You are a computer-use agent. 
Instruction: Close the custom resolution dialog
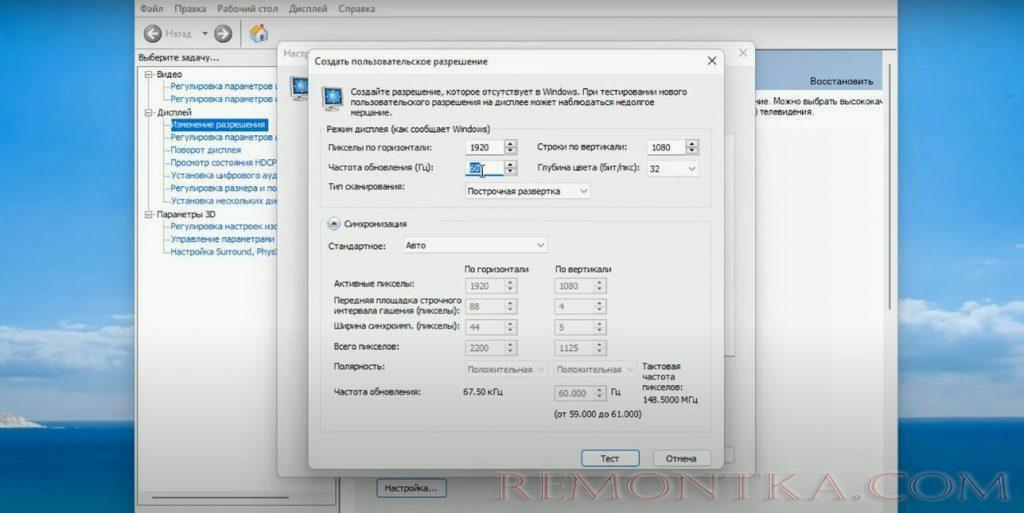[712, 61]
